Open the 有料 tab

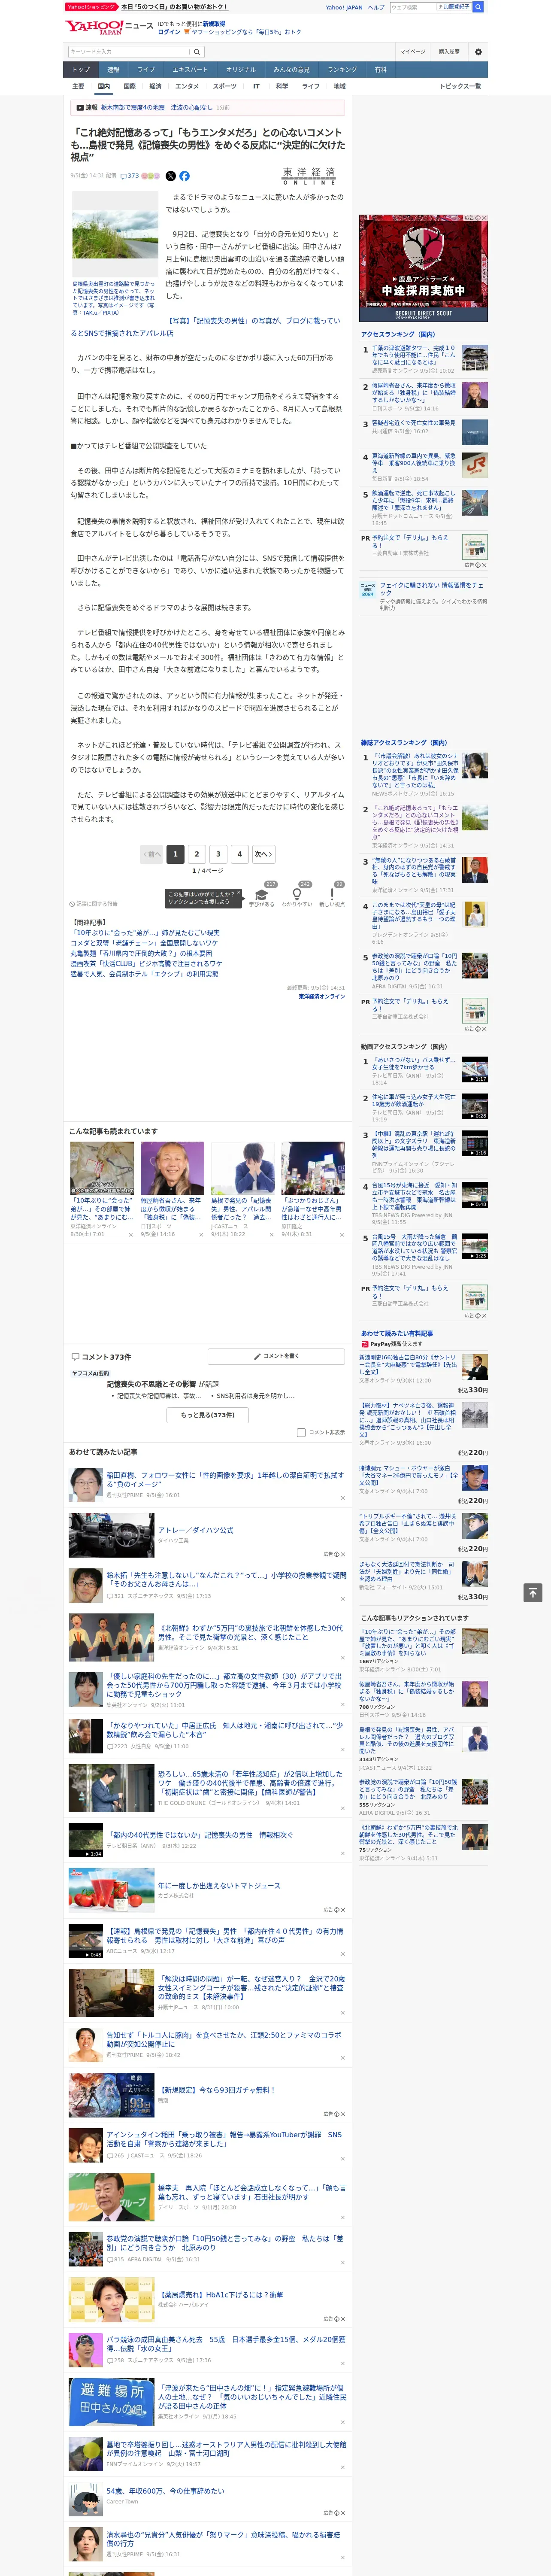point(380,70)
